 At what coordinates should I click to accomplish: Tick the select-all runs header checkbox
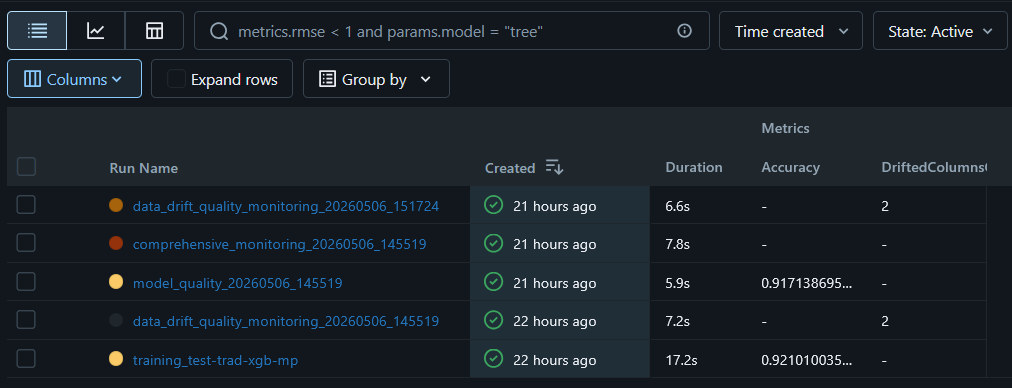26,167
